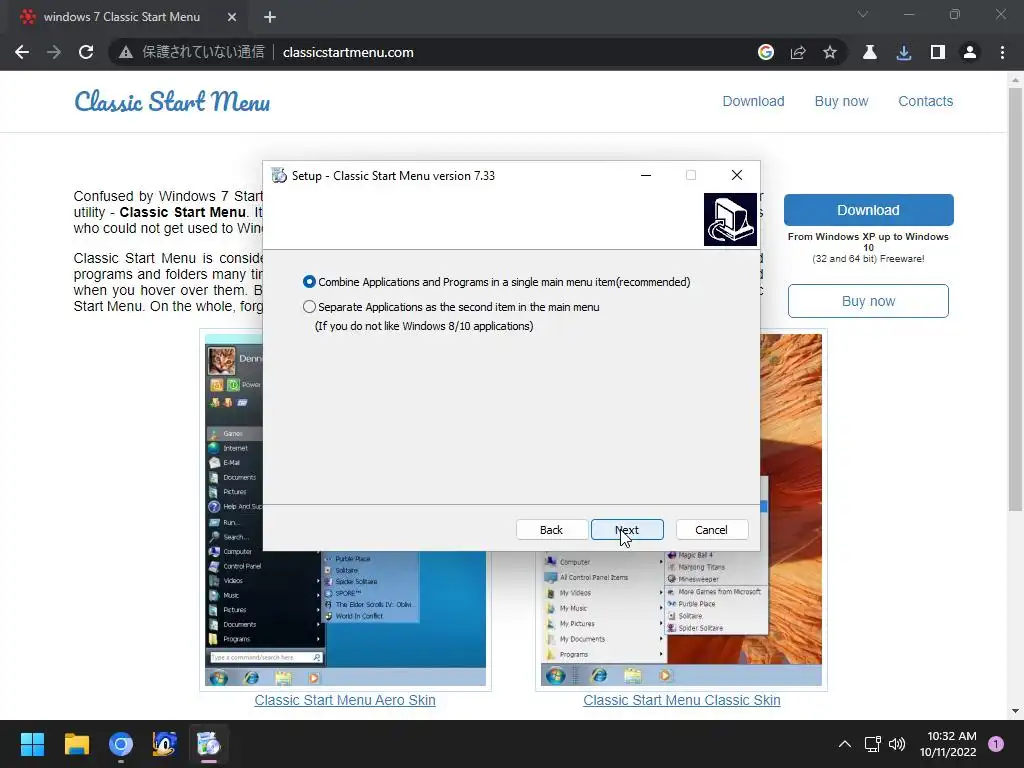Open the Chrome Labs flask icon
The image size is (1024, 768).
(x=869, y=52)
